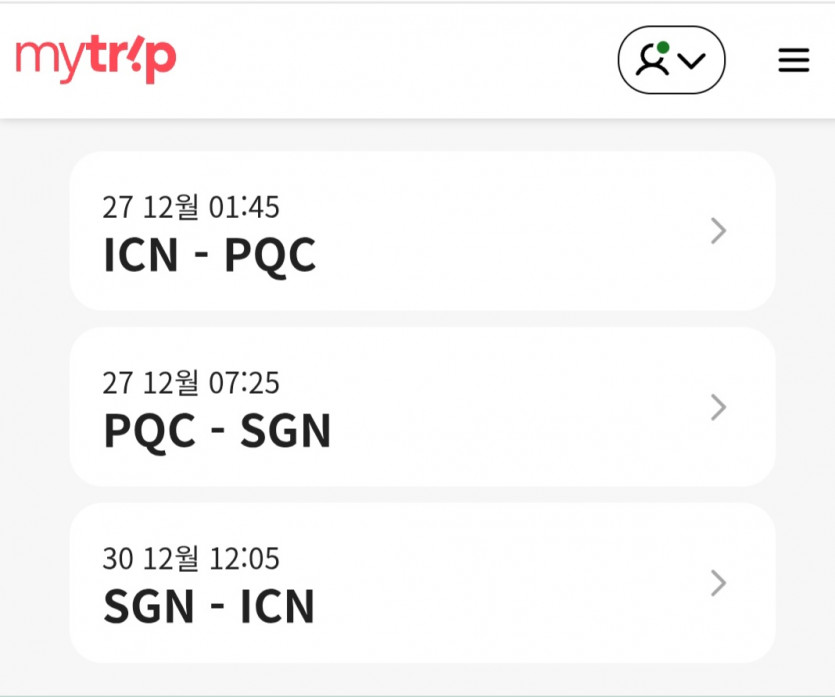Click the 27 12월 07:25 departure date
Viewport: 835px width, 697px height.
point(191,382)
